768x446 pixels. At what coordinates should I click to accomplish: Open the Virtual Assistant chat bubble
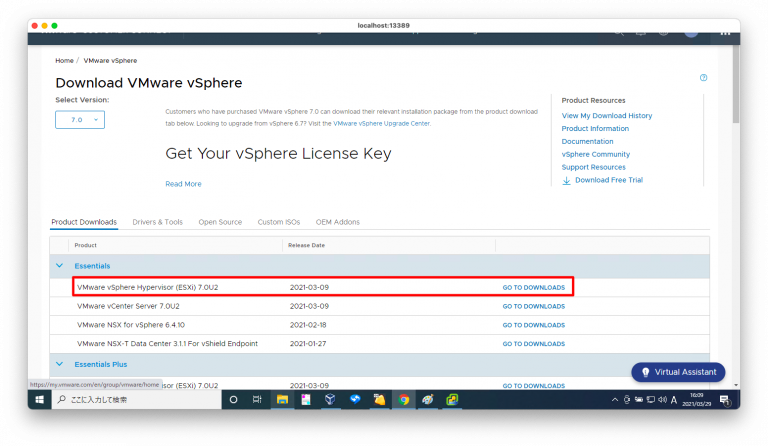pyautogui.click(x=678, y=372)
